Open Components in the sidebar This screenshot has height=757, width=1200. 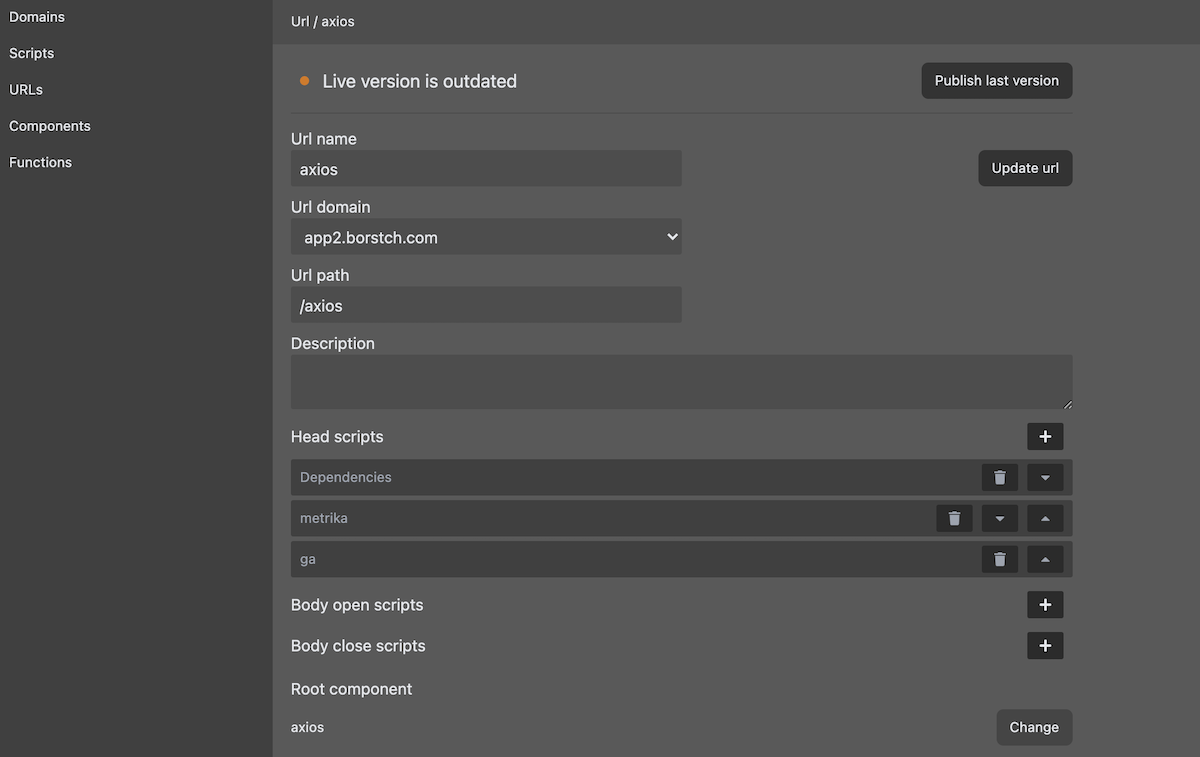point(50,126)
